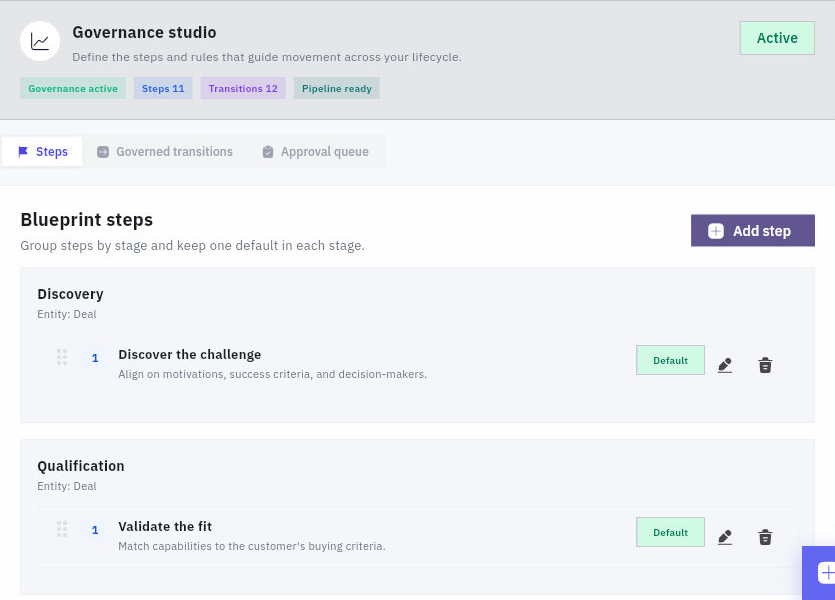The image size is (835, 600).
Task: Switch to the Steps tab
Action: coord(43,152)
